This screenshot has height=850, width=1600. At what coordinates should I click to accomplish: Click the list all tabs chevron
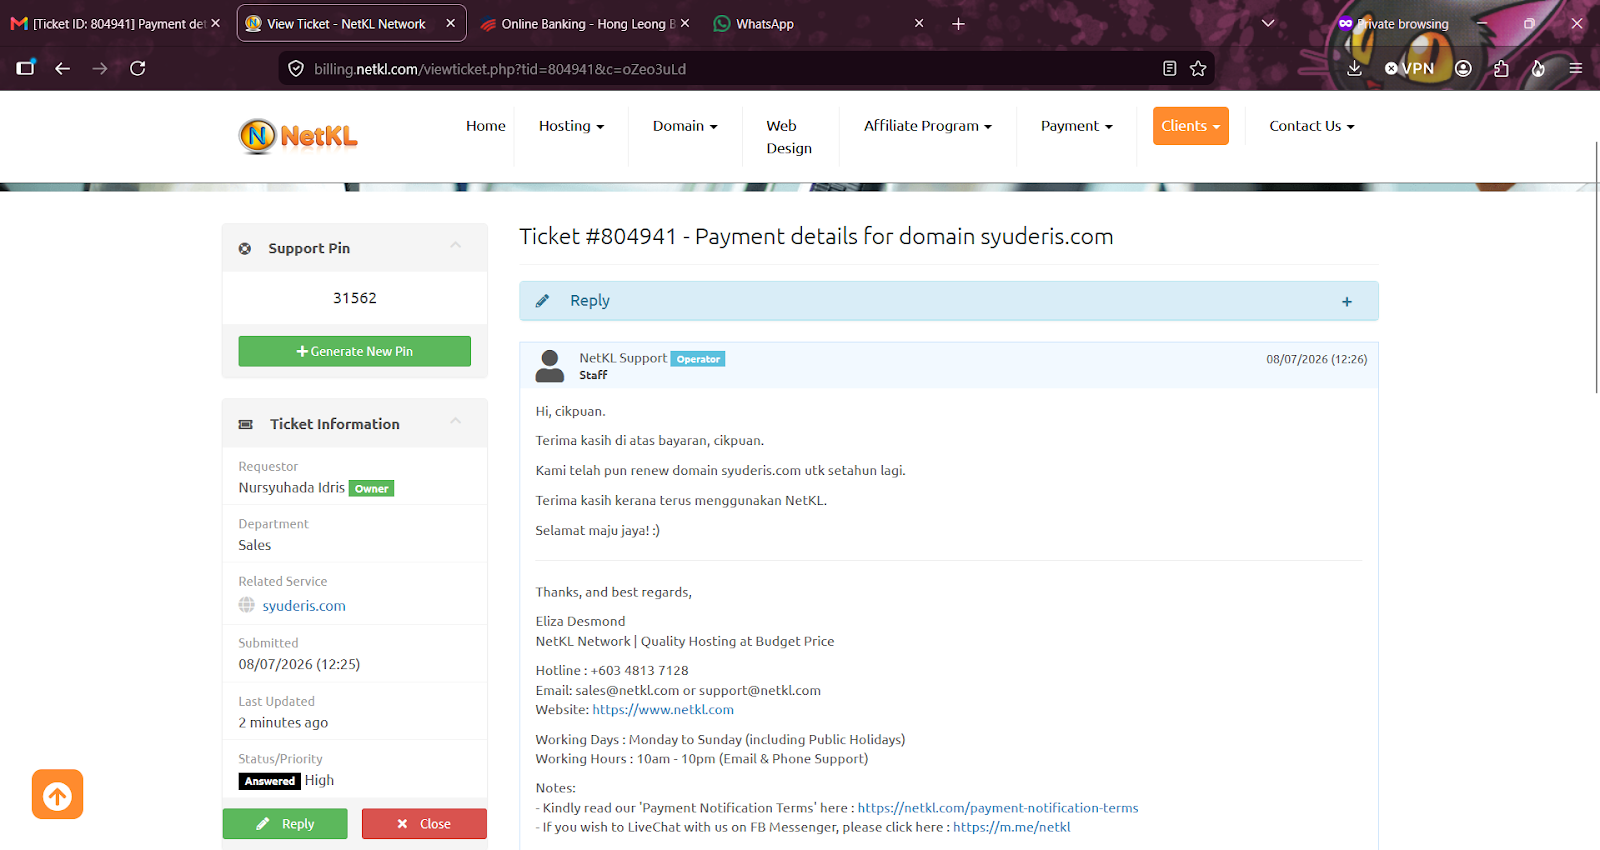[1268, 23]
